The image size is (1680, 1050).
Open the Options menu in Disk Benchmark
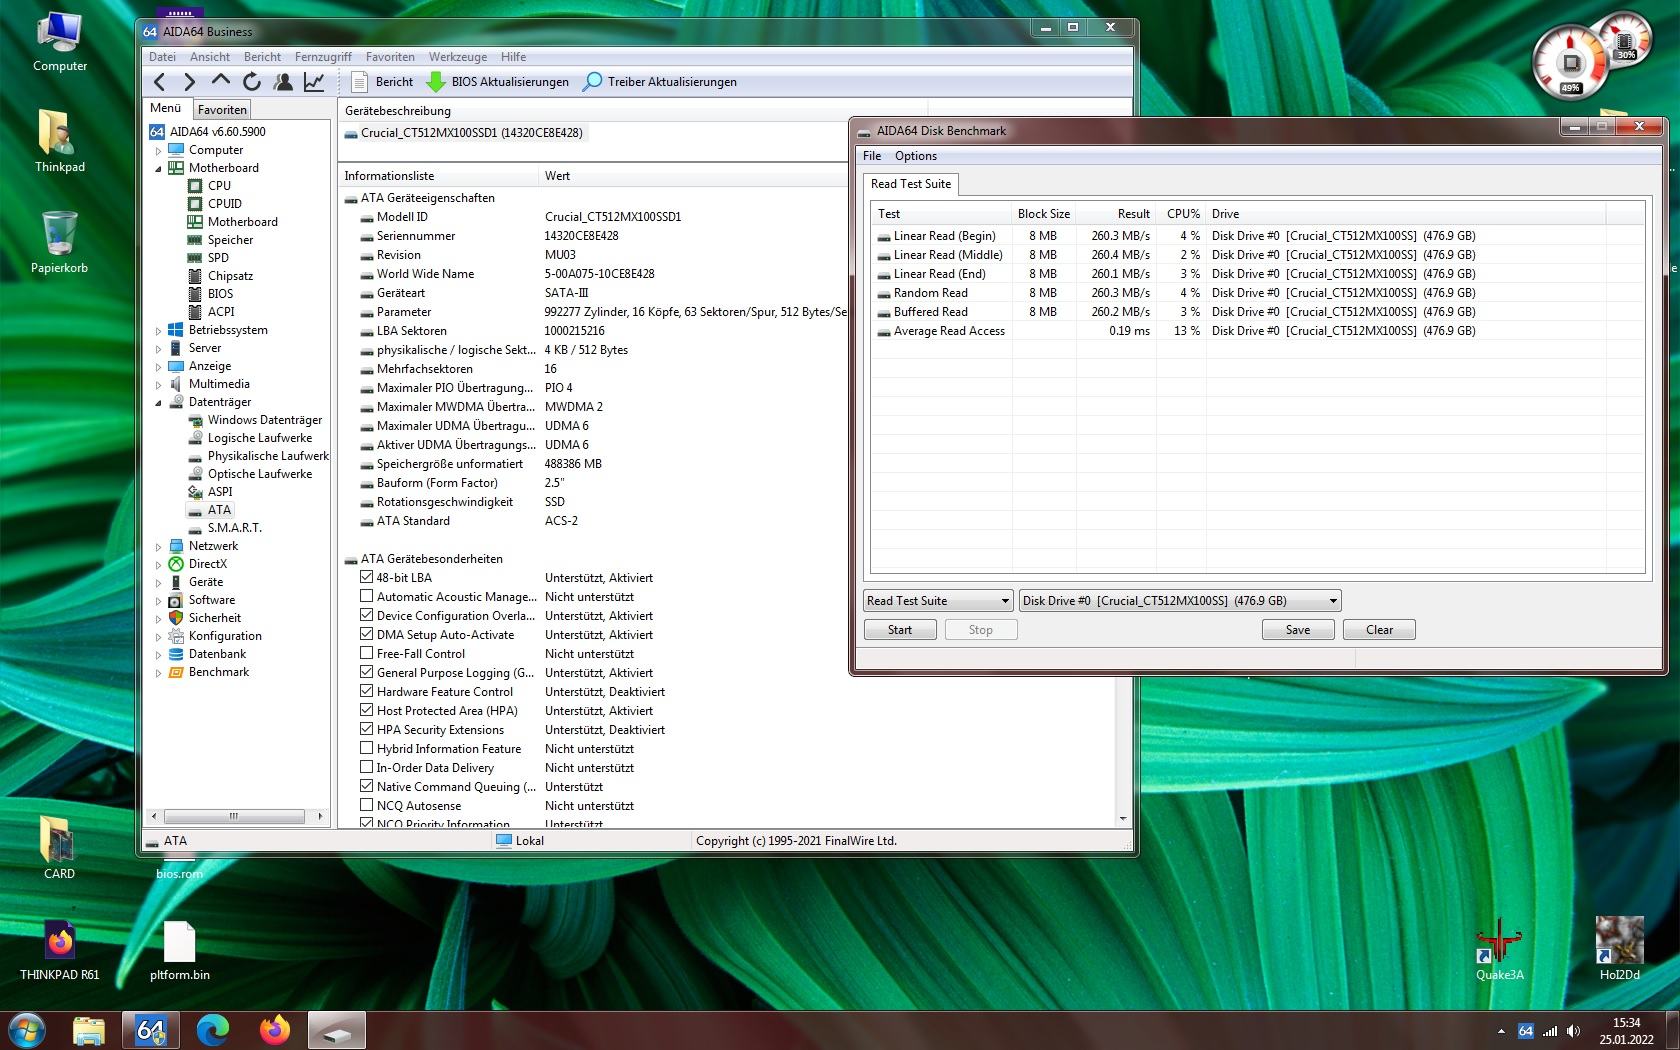(916, 156)
